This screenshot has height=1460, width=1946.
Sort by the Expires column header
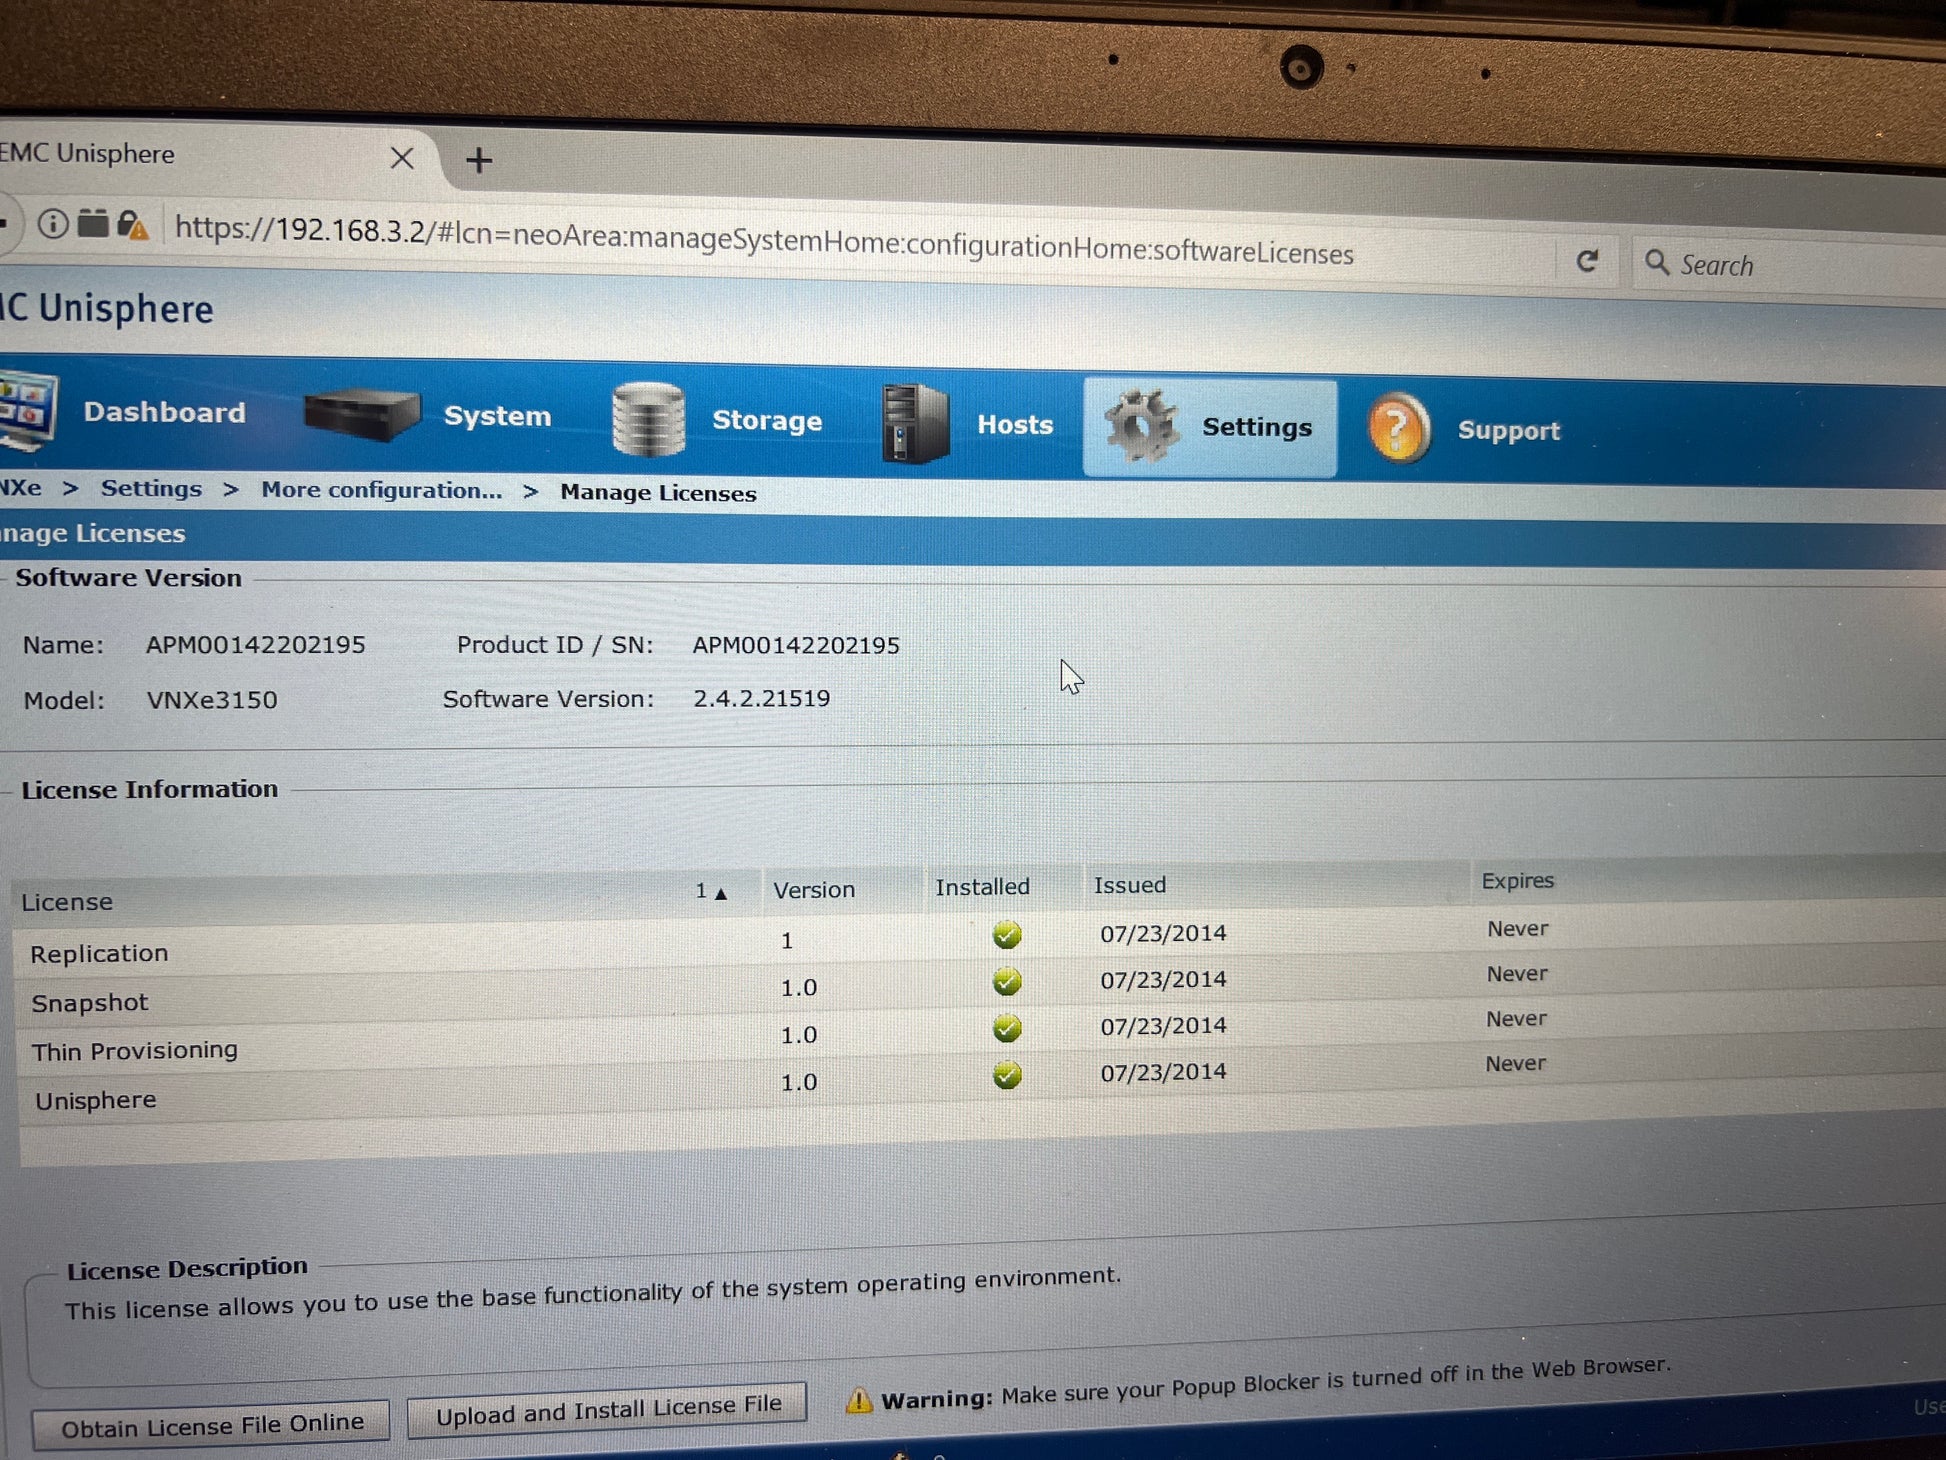click(1518, 880)
